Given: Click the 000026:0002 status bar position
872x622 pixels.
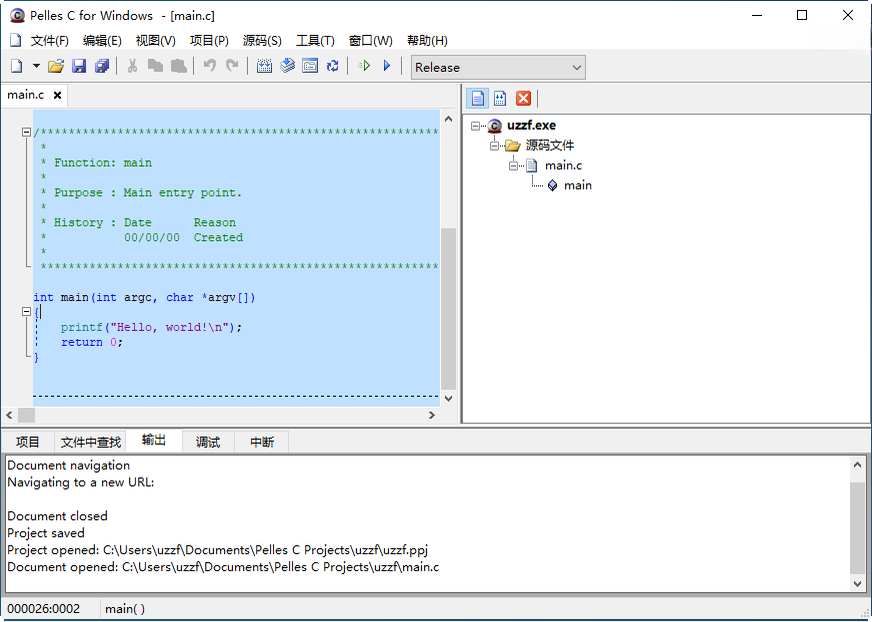Looking at the screenshot, I should pos(43,609).
